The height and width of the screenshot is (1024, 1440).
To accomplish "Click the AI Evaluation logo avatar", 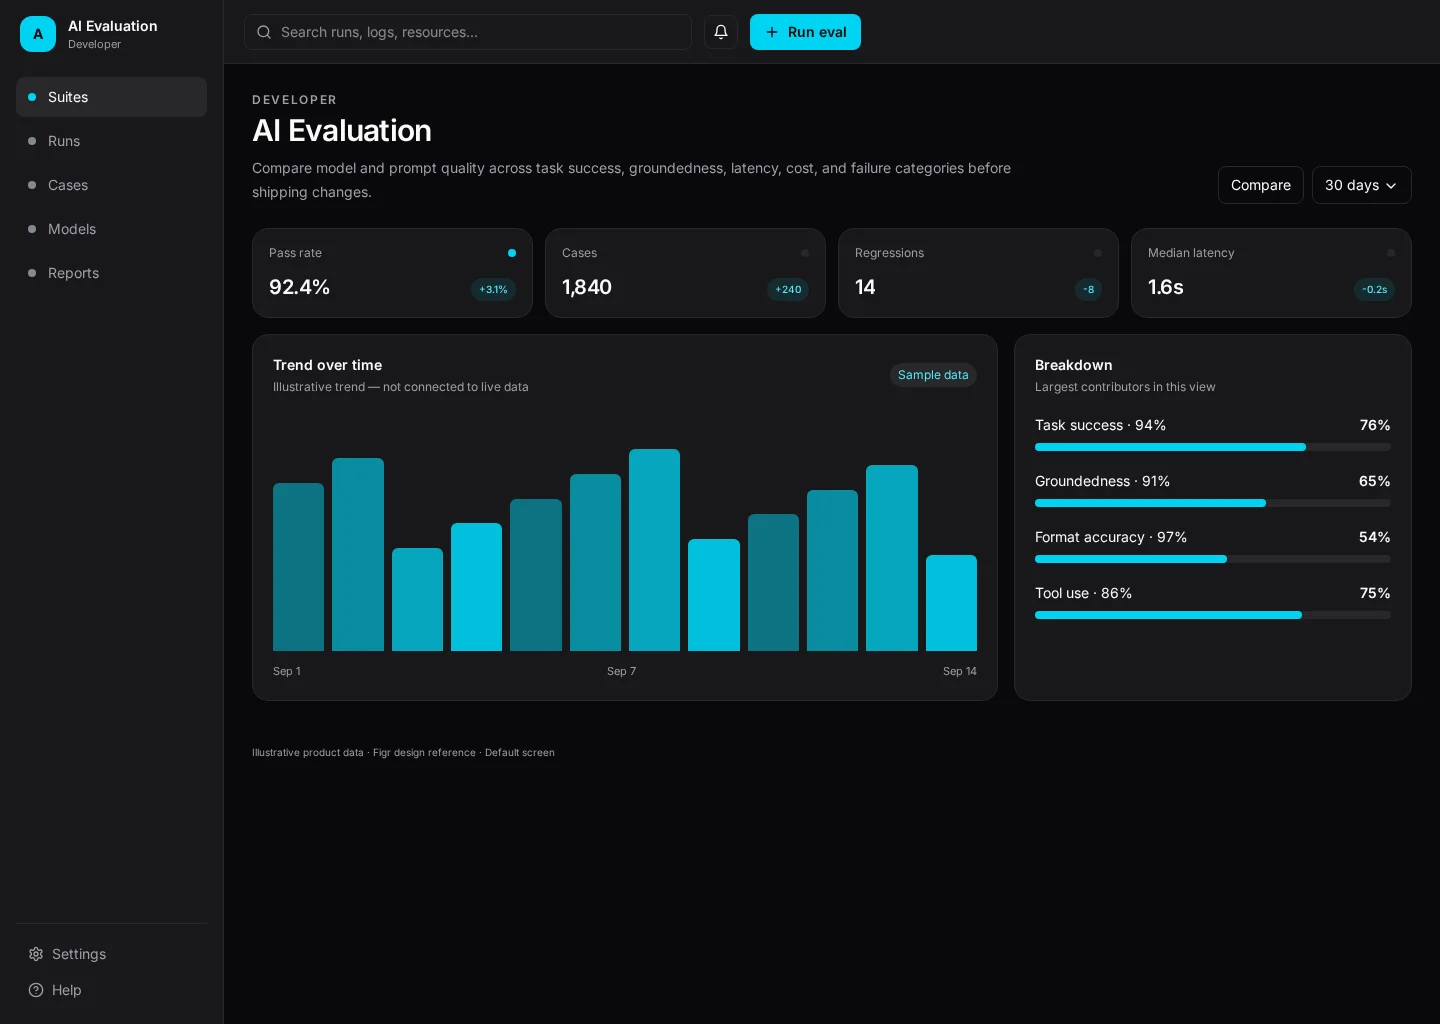I will [38, 34].
